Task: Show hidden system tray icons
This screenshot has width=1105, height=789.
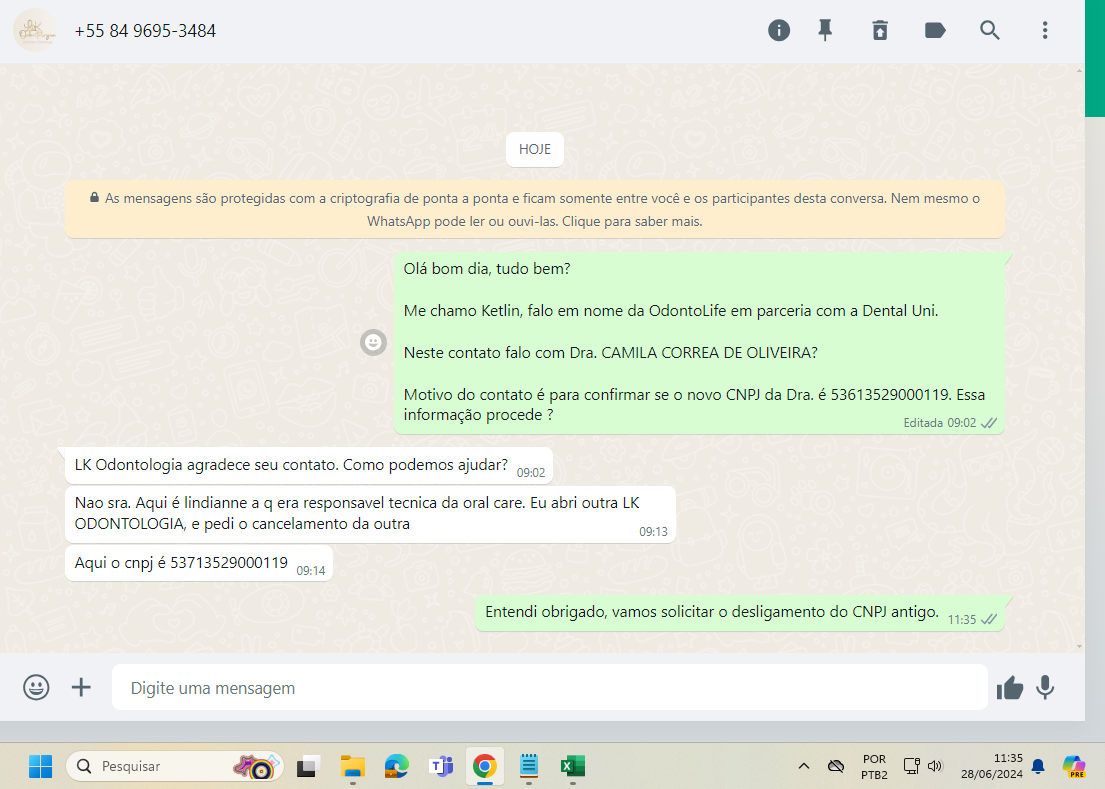Action: coord(803,766)
